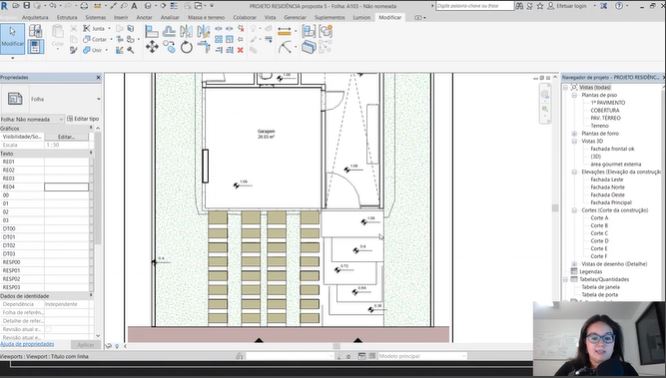The image size is (666, 378).
Task: Switch to the Vista ribbon tab
Action: (270, 17)
